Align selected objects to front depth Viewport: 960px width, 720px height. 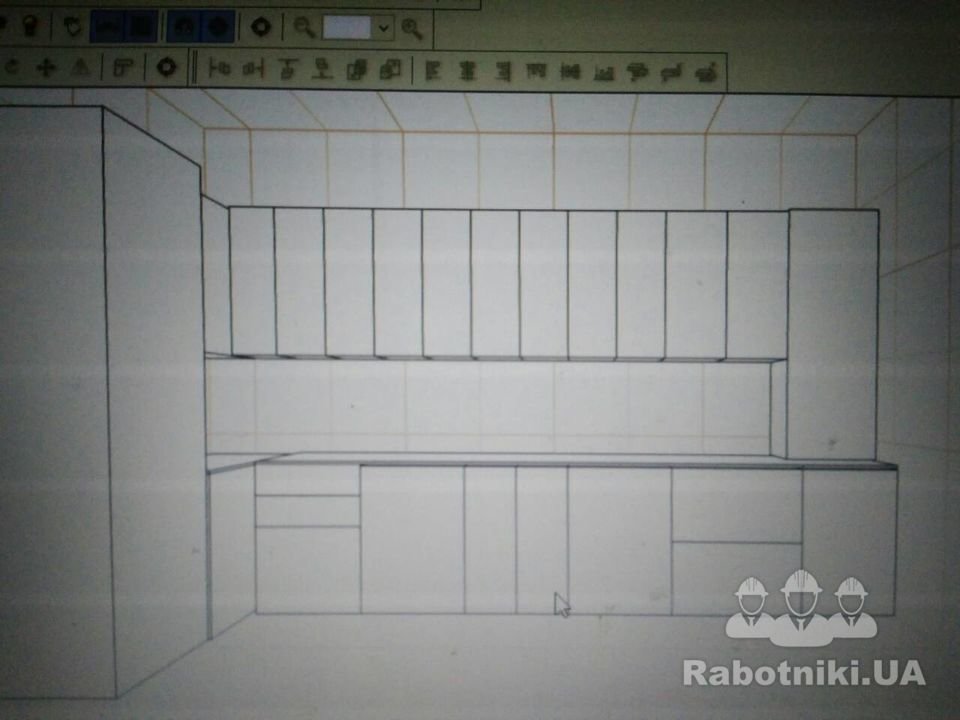638,73
